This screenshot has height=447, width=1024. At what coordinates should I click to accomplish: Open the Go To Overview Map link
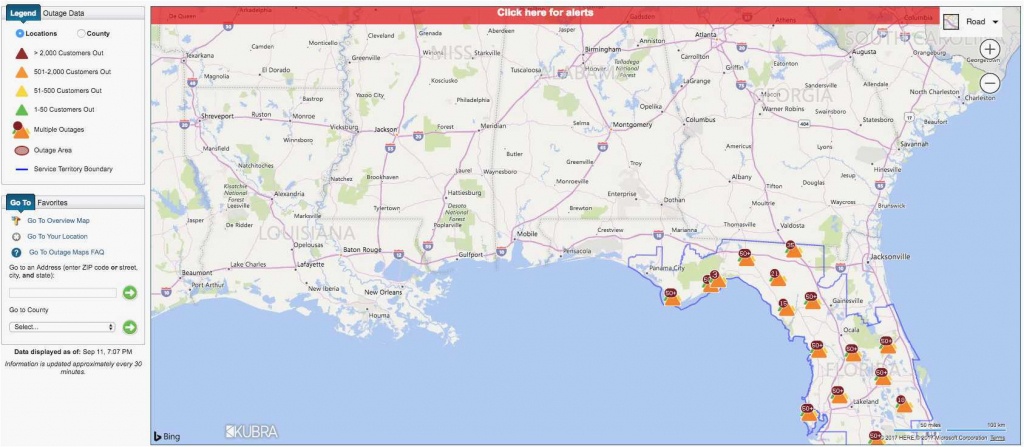(58, 220)
